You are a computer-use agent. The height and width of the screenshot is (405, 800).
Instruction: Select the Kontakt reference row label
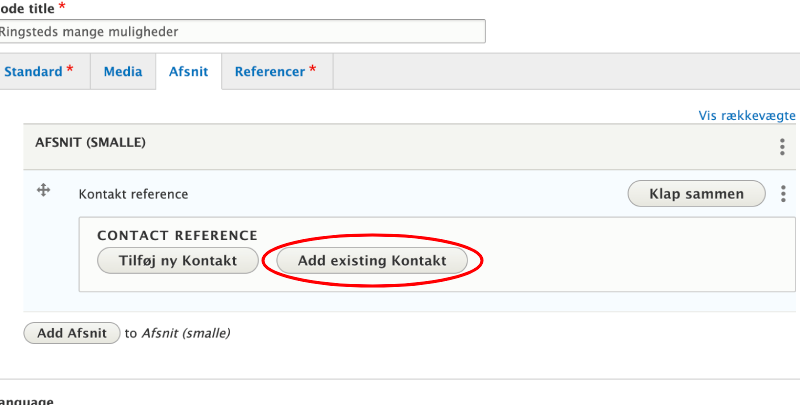click(x=133, y=194)
